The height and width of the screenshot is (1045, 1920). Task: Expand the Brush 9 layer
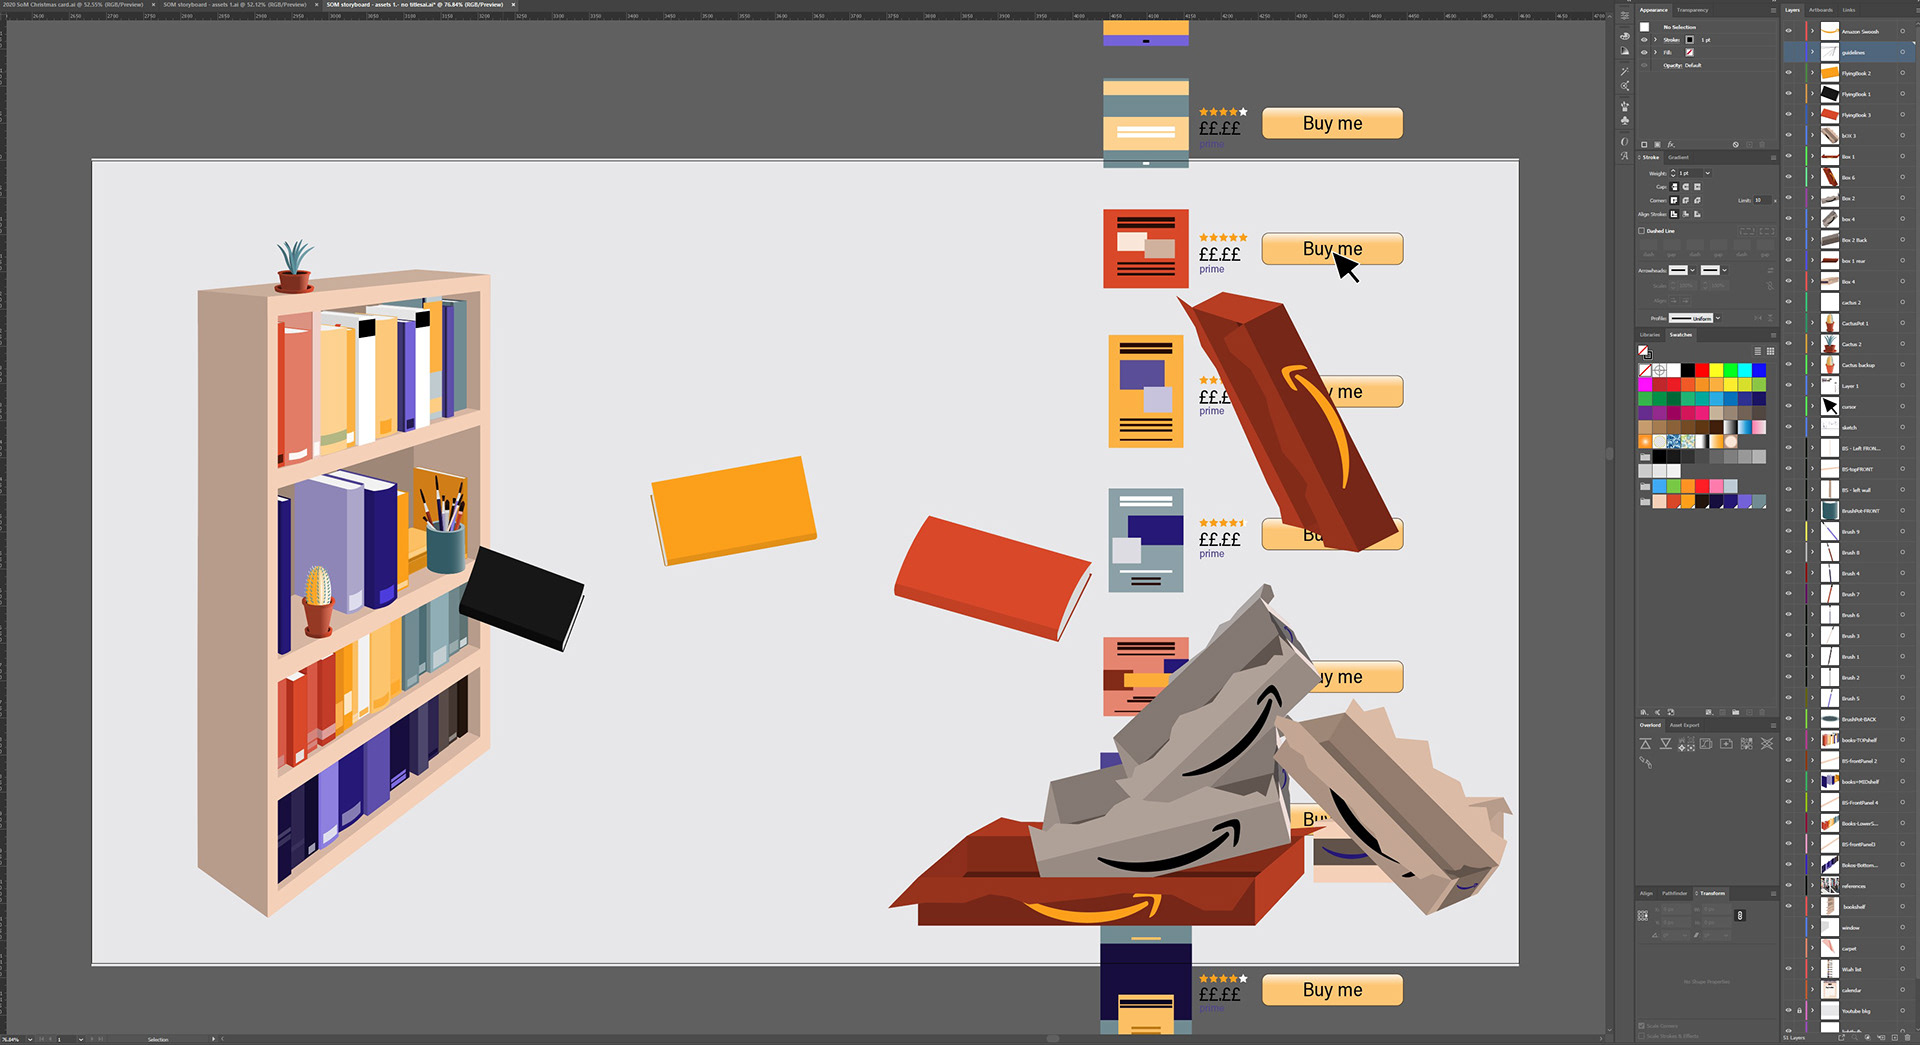[x=1812, y=531]
